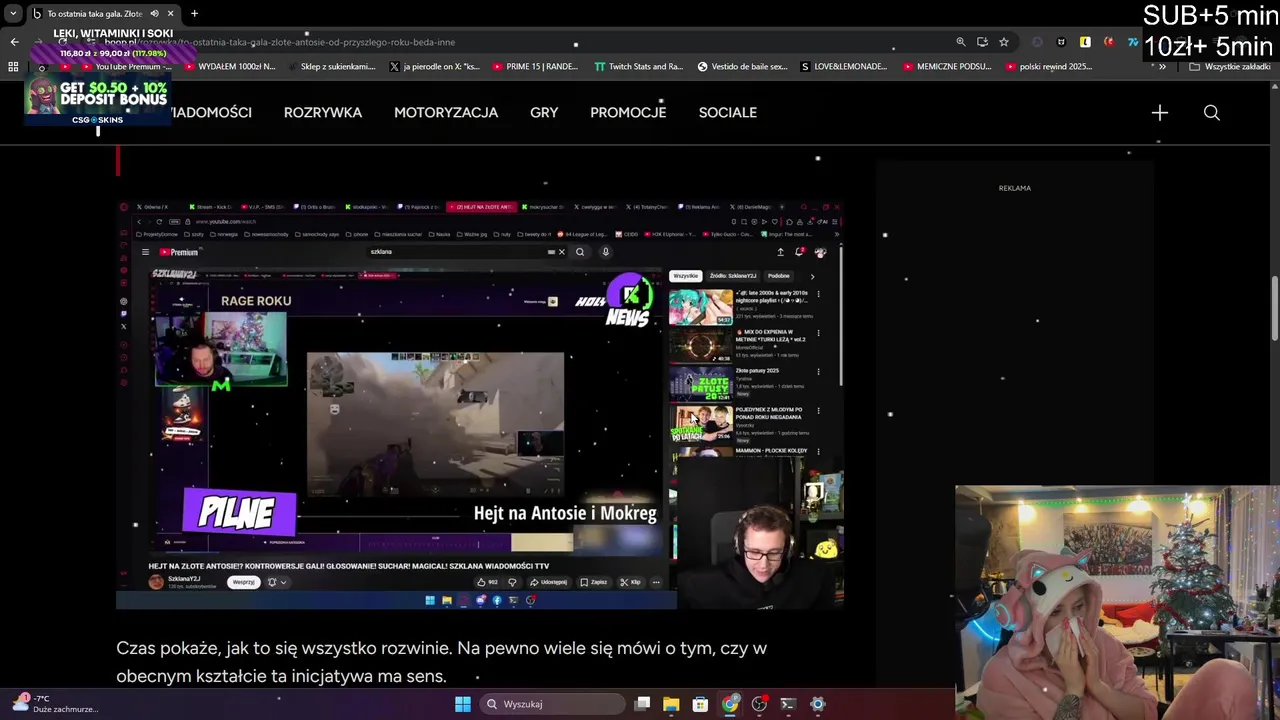Open Task View from the taskbar
The image size is (1280, 720).
643,704
